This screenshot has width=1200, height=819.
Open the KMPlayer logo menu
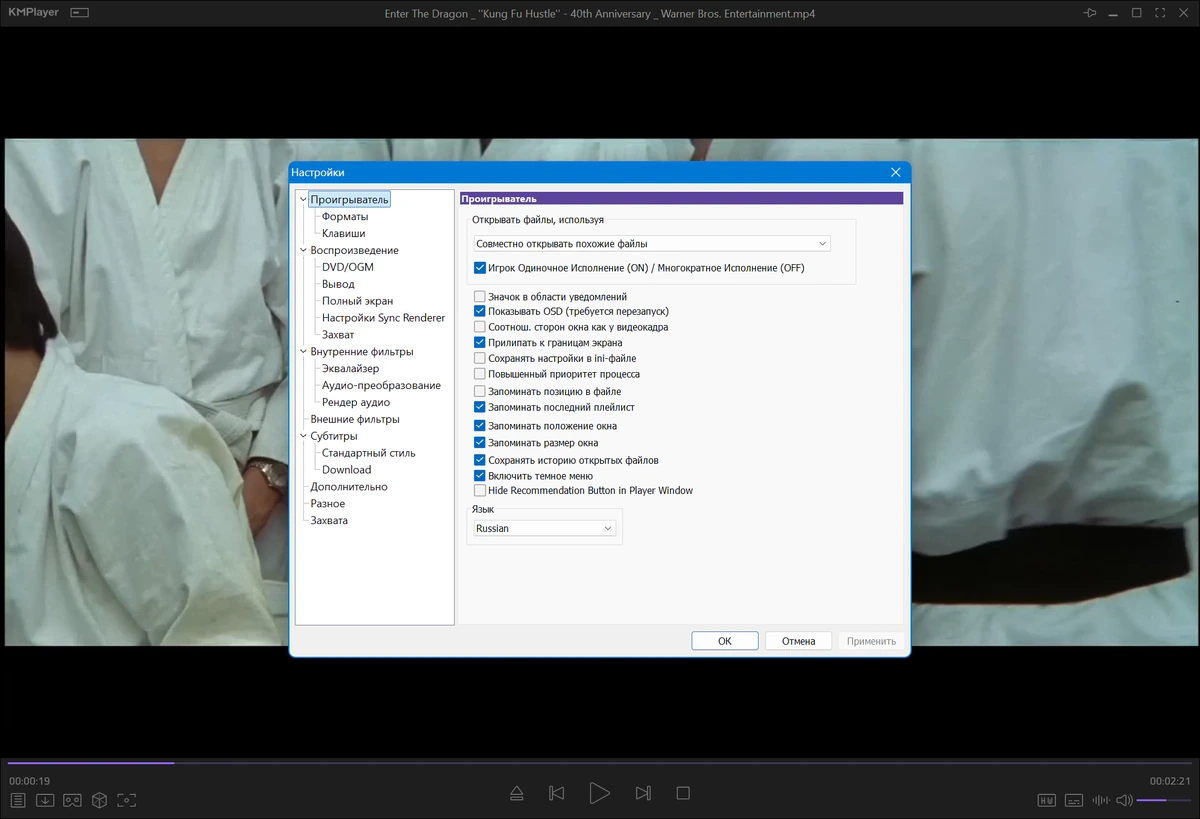pyautogui.click(x=33, y=13)
